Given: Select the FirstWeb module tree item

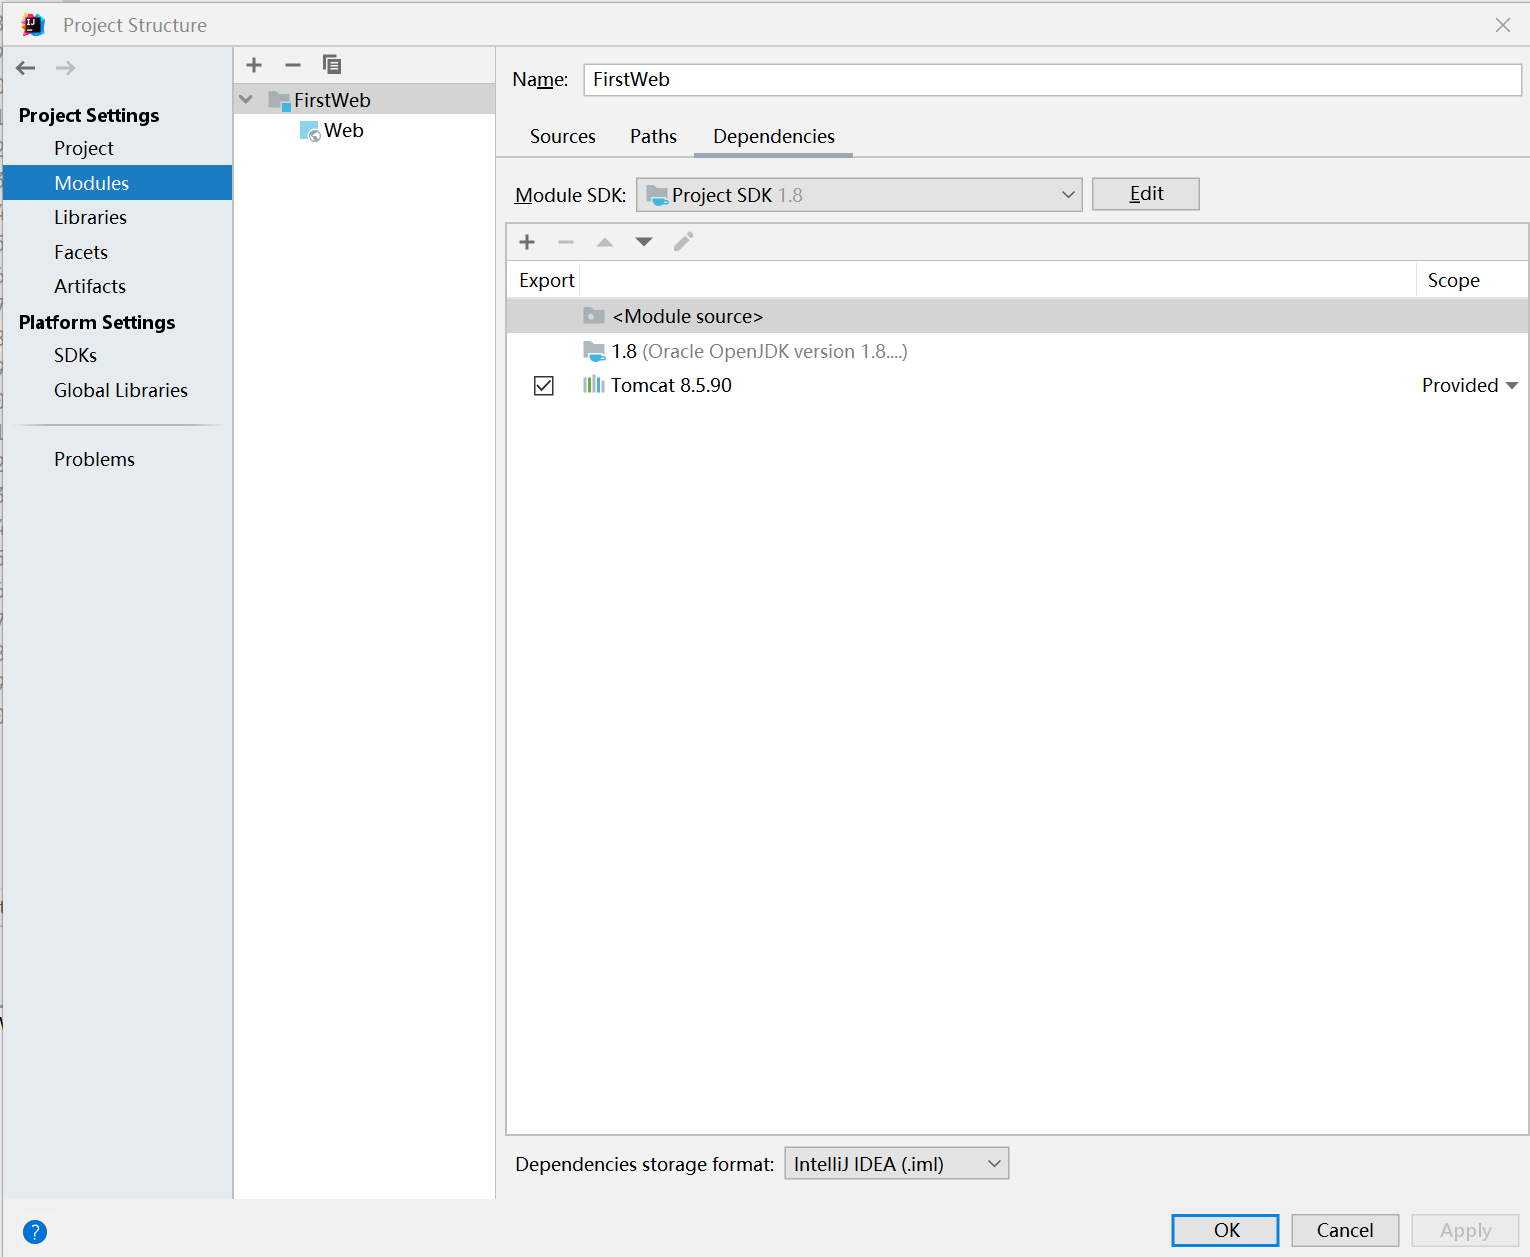Looking at the screenshot, I should 365,100.
